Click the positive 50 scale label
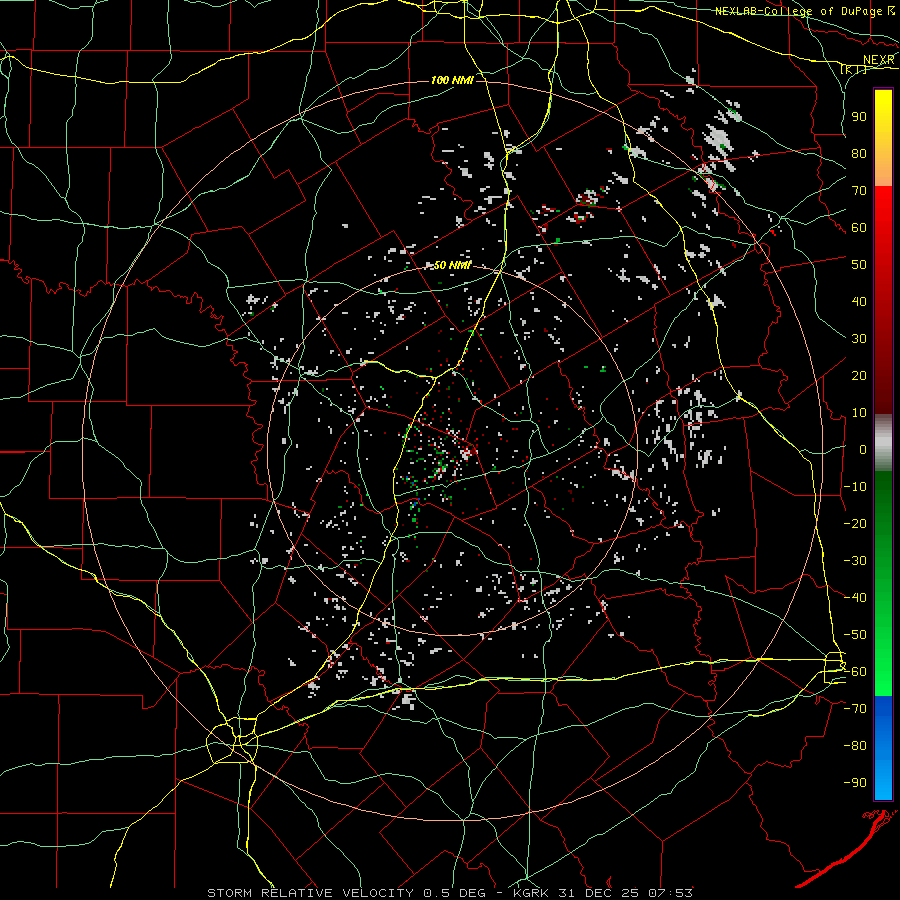This screenshot has width=900, height=900. [x=859, y=265]
